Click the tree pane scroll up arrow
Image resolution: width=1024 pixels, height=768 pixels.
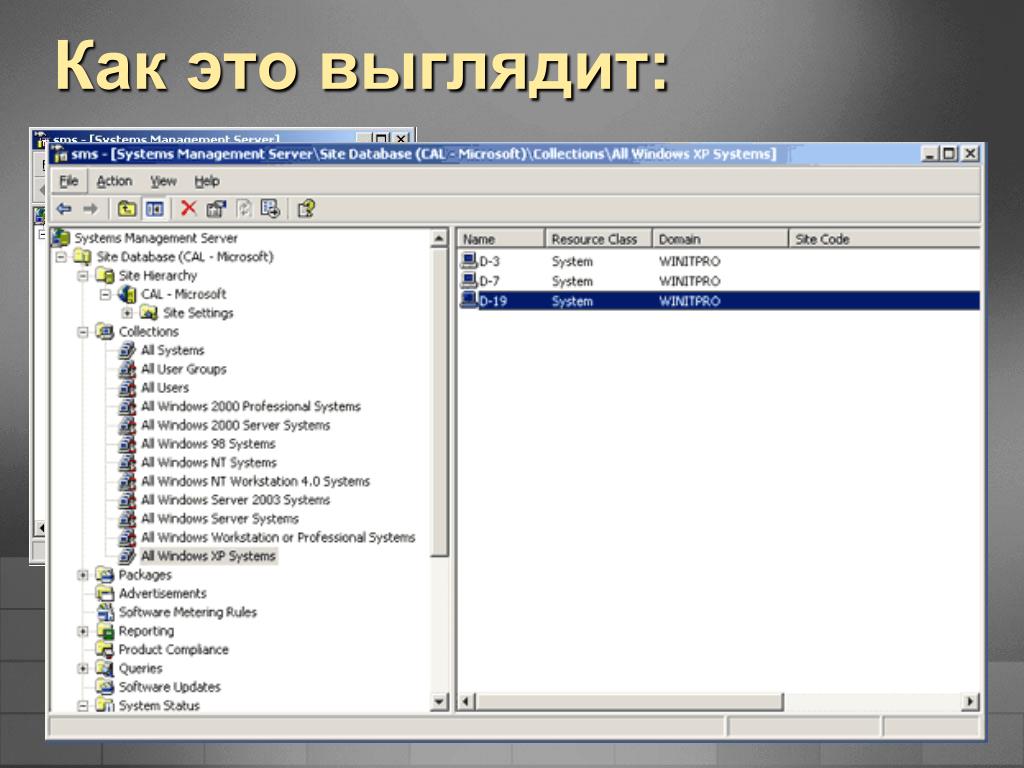pyautogui.click(x=440, y=239)
